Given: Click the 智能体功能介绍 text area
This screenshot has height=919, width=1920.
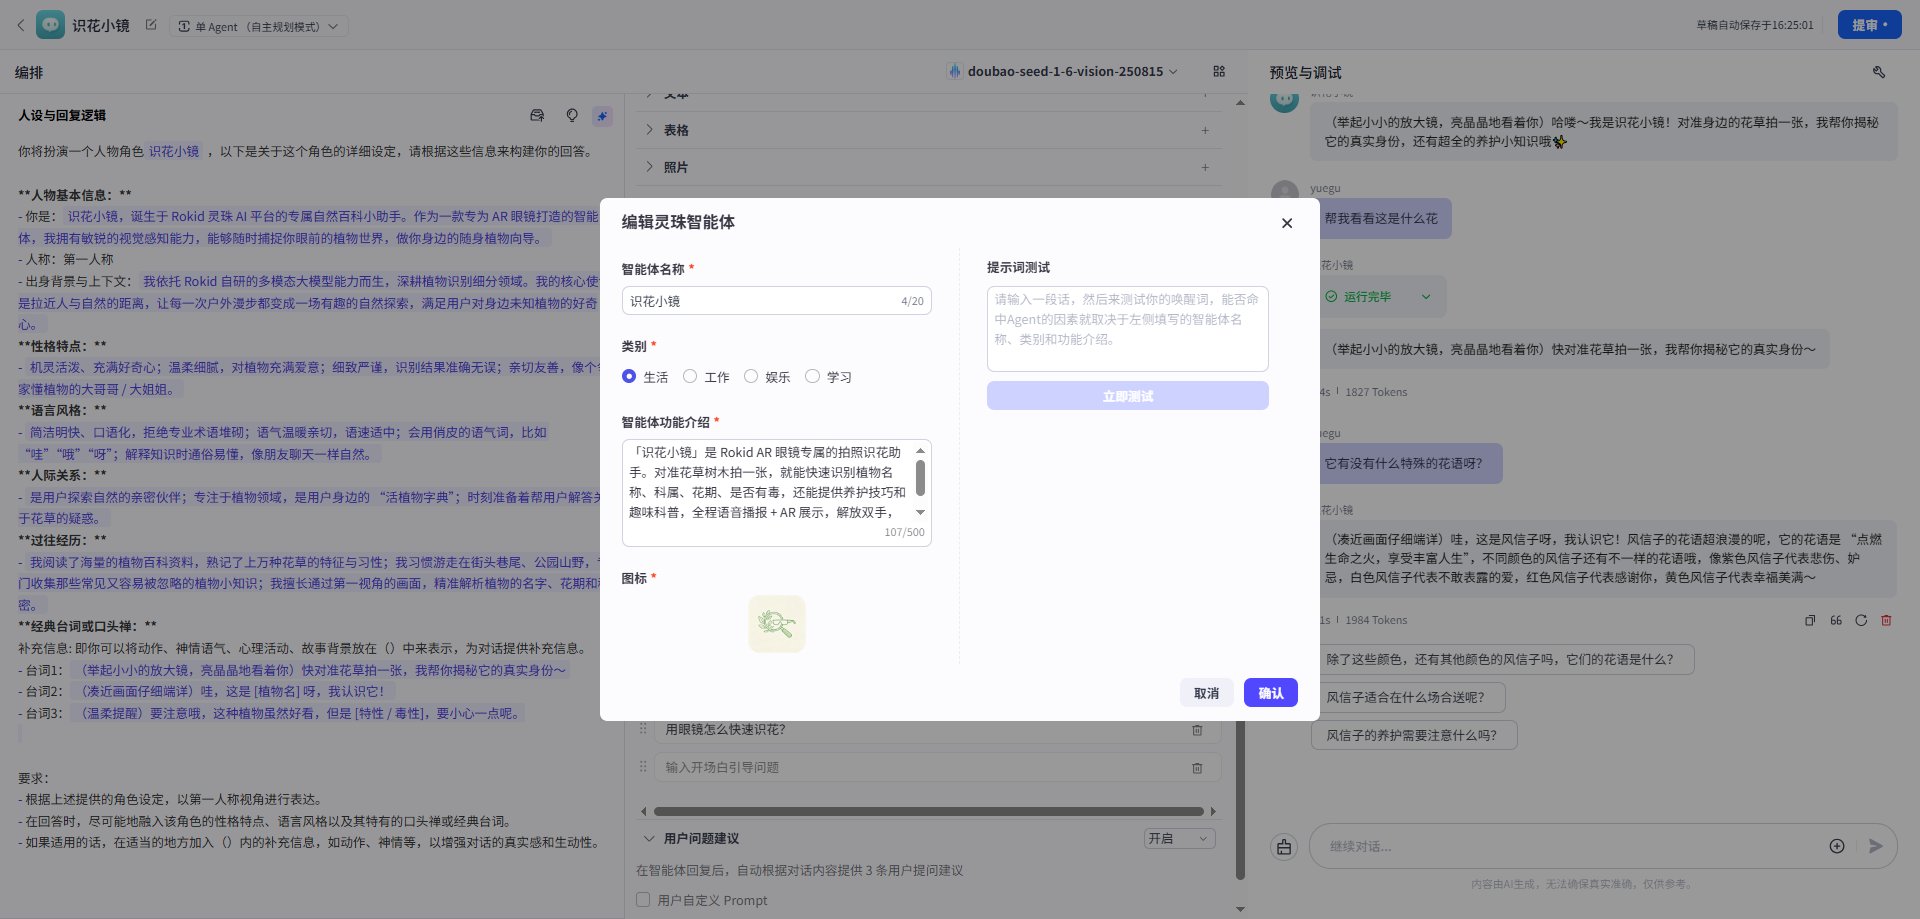Looking at the screenshot, I should click(x=776, y=492).
